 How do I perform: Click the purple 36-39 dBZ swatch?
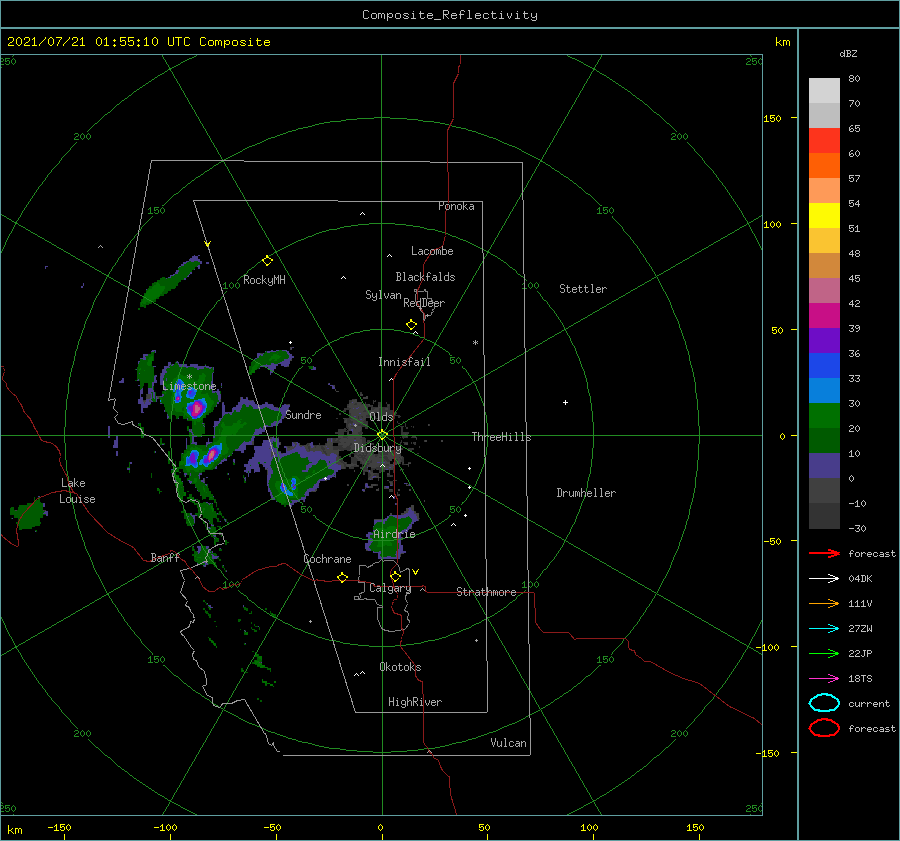pos(824,340)
